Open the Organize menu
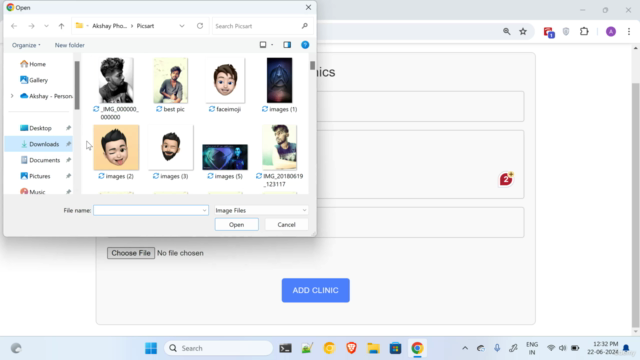Screen dimensions: 640x360 pyautogui.click(x=26, y=45)
